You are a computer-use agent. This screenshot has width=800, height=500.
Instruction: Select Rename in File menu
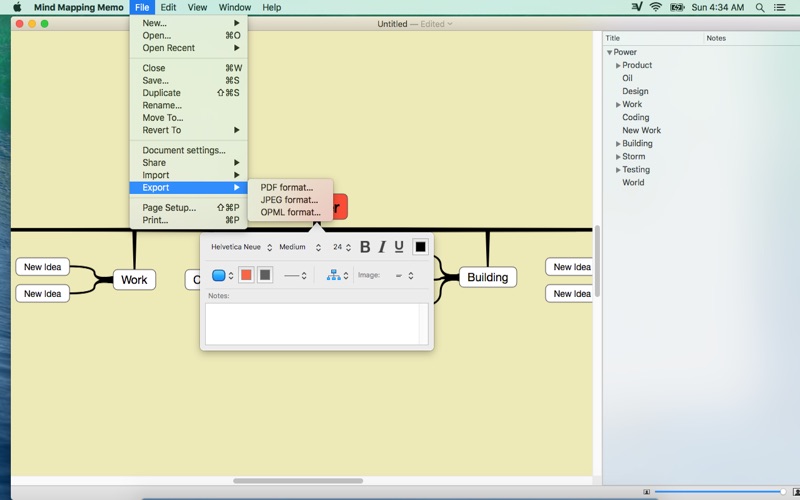tap(188, 105)
